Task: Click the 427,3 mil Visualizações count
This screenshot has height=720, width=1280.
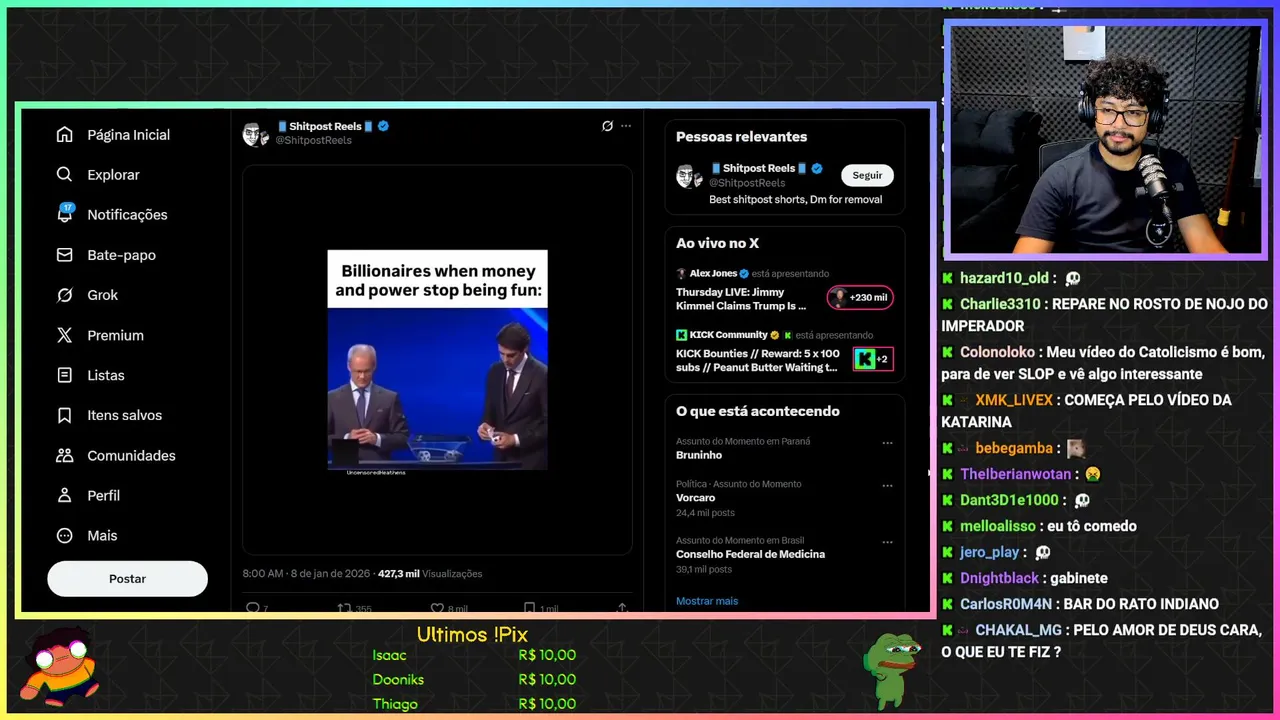Action: click(x=430, y=574)
